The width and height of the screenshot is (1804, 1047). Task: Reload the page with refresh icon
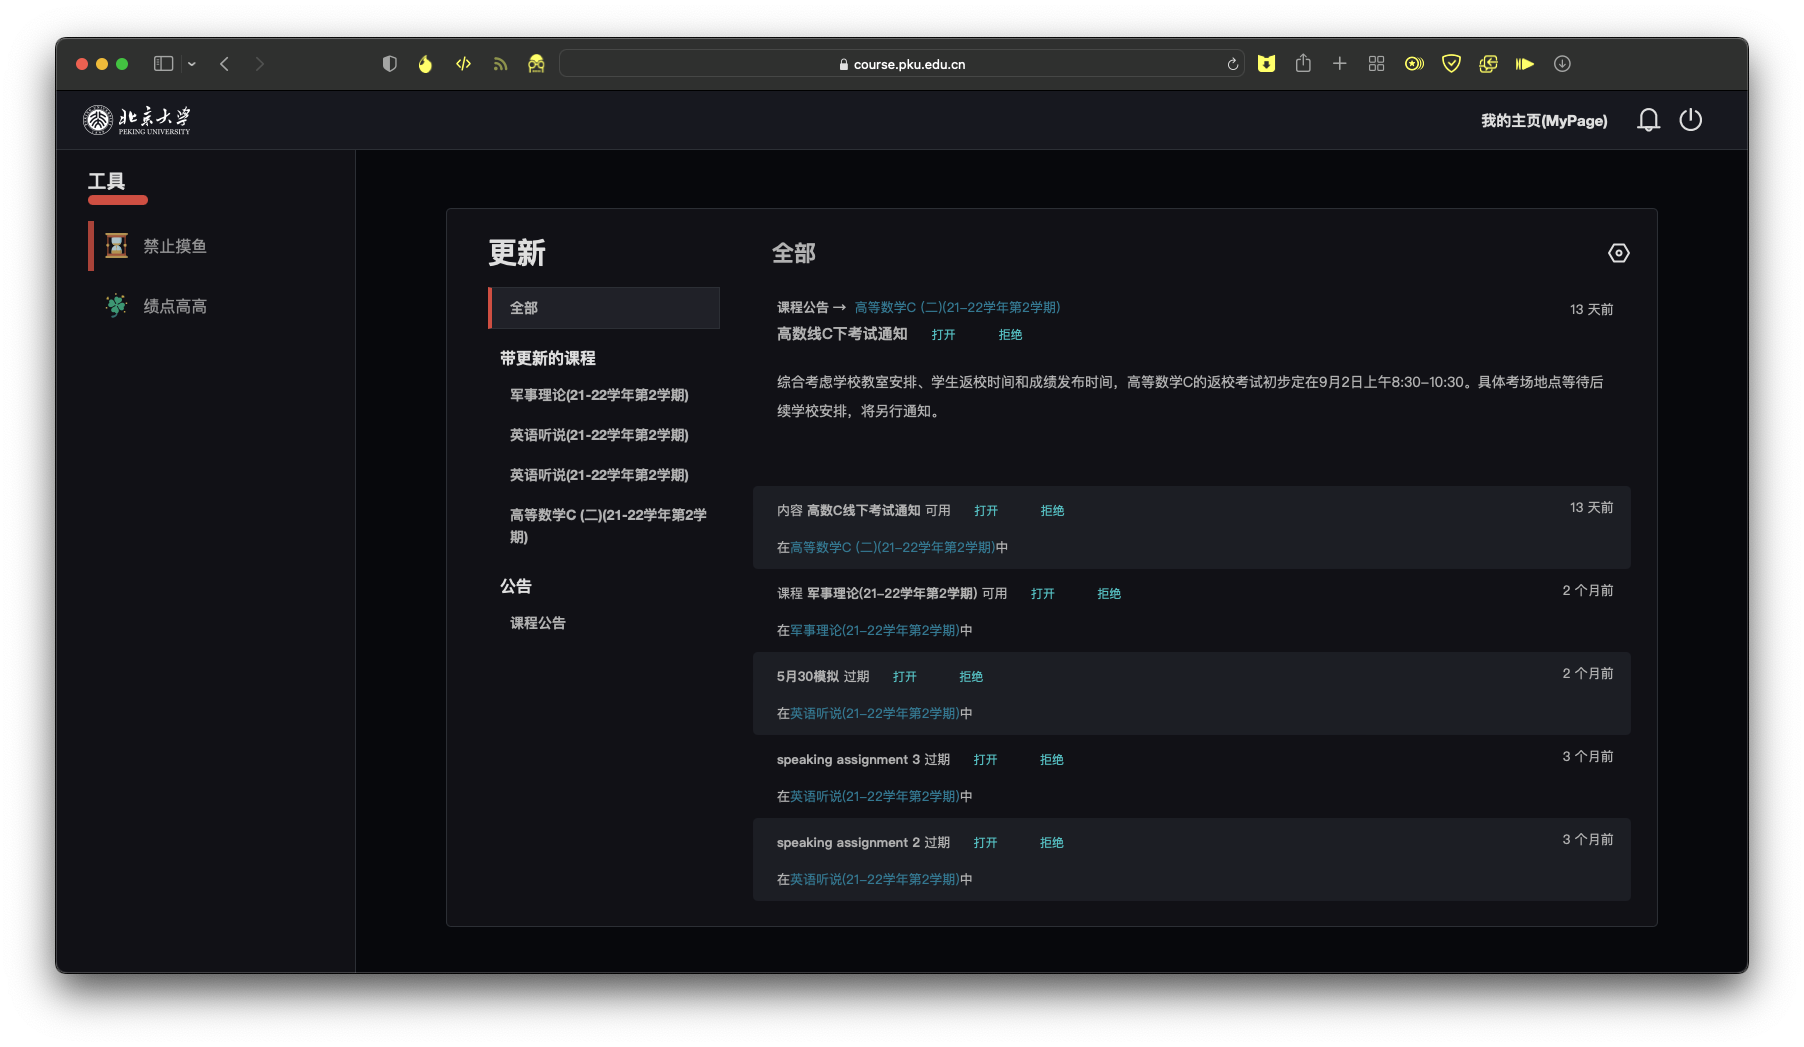pos(1232,64)
